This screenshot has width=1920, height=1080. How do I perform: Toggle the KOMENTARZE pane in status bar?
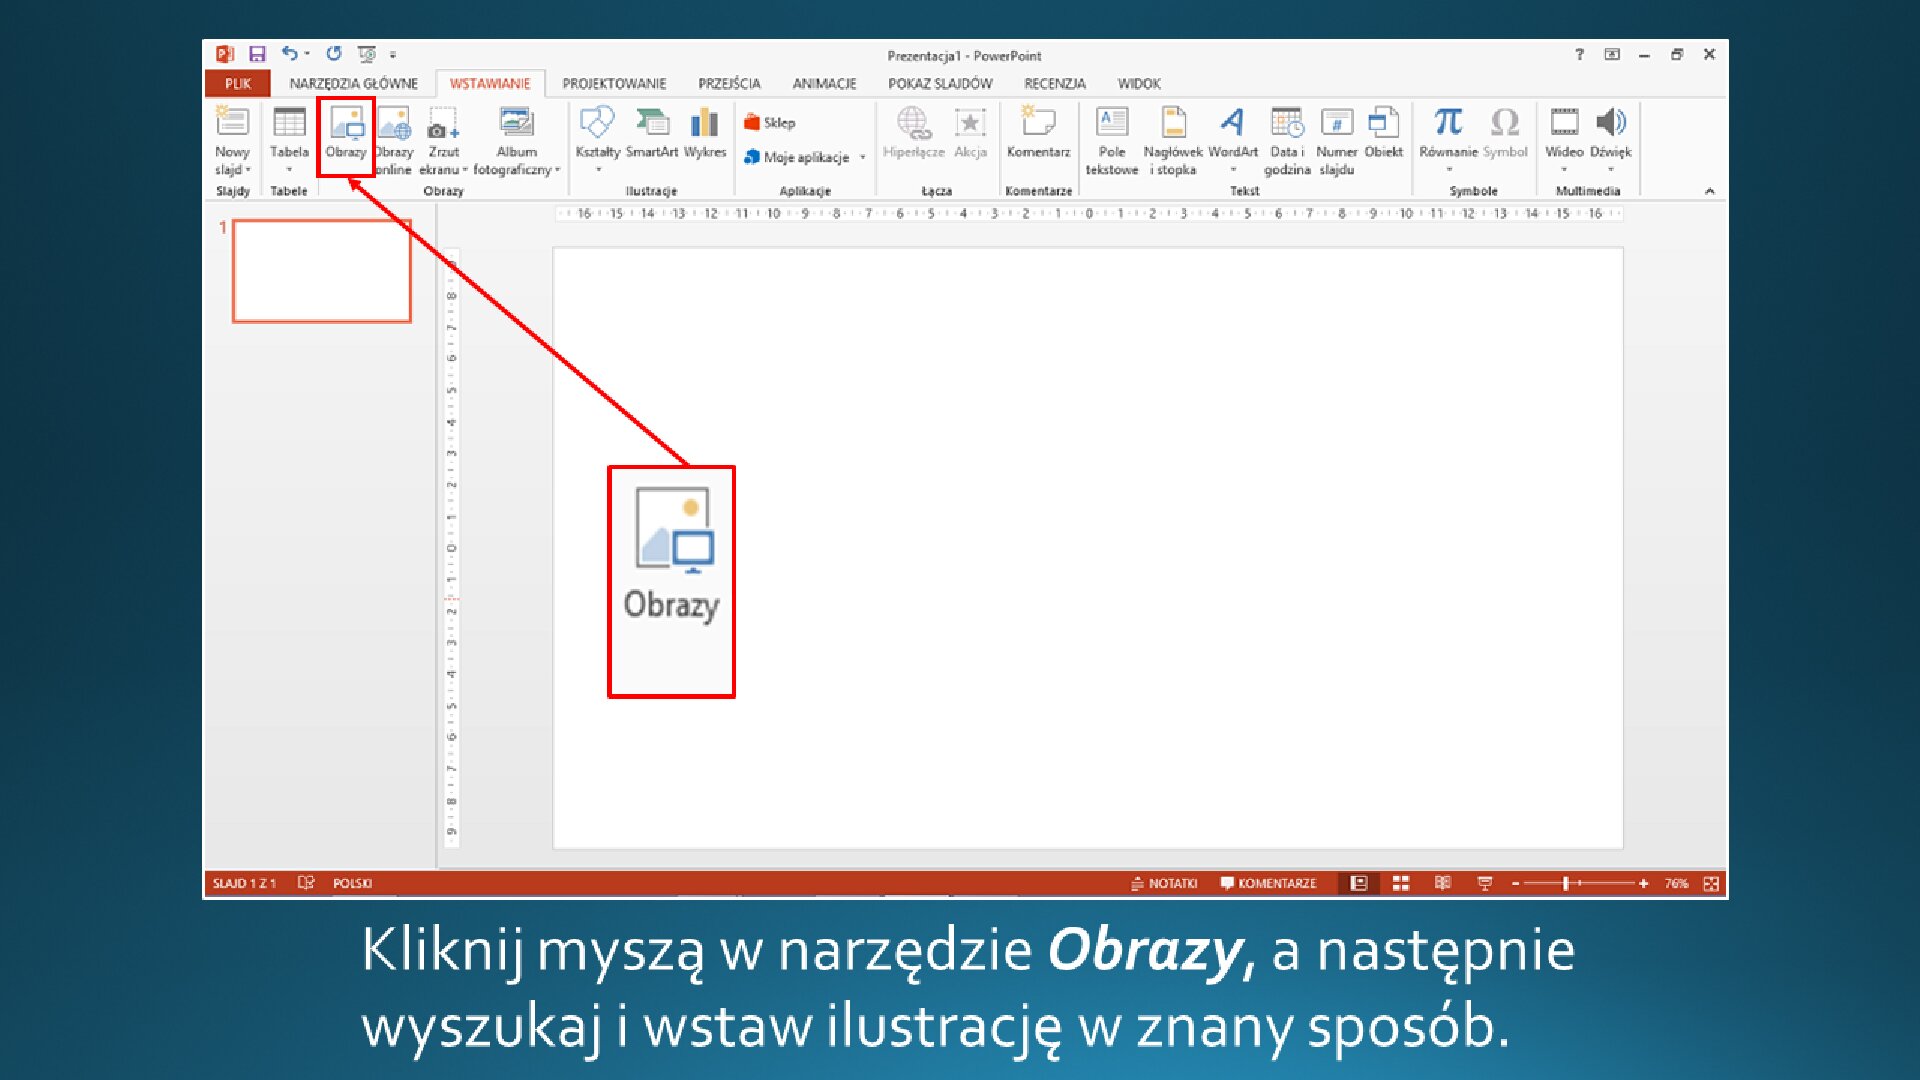coord(1269,883)
